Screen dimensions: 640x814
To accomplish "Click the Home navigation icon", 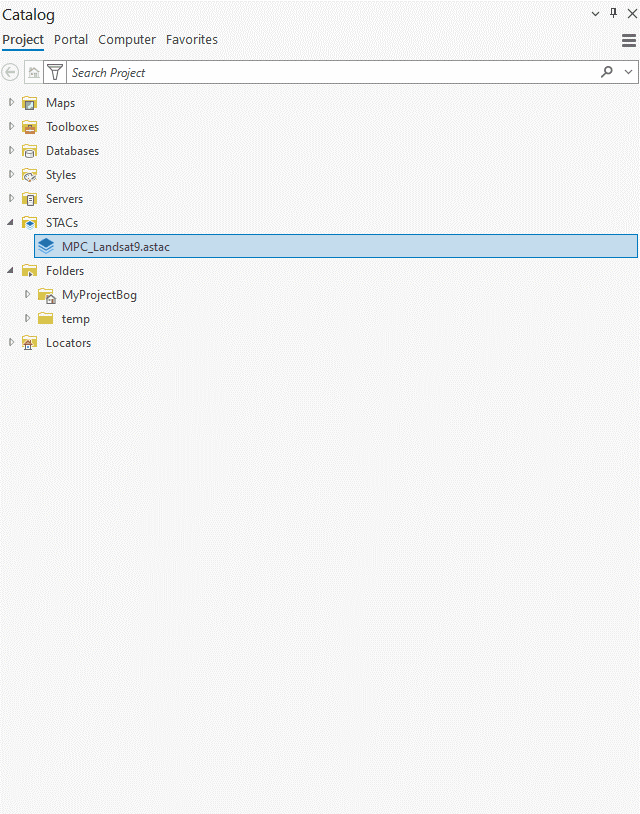I will 34,72.
